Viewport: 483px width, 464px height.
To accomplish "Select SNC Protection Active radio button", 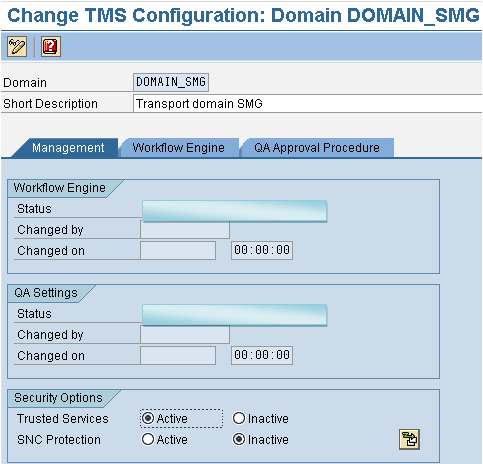I will click(x=148, y=439).
